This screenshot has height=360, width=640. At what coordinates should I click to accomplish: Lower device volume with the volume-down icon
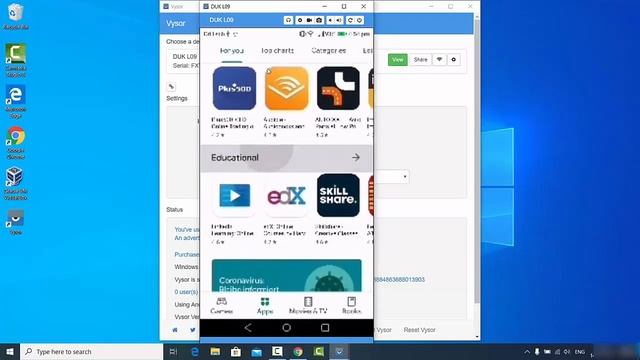click(x=330, y=20)
